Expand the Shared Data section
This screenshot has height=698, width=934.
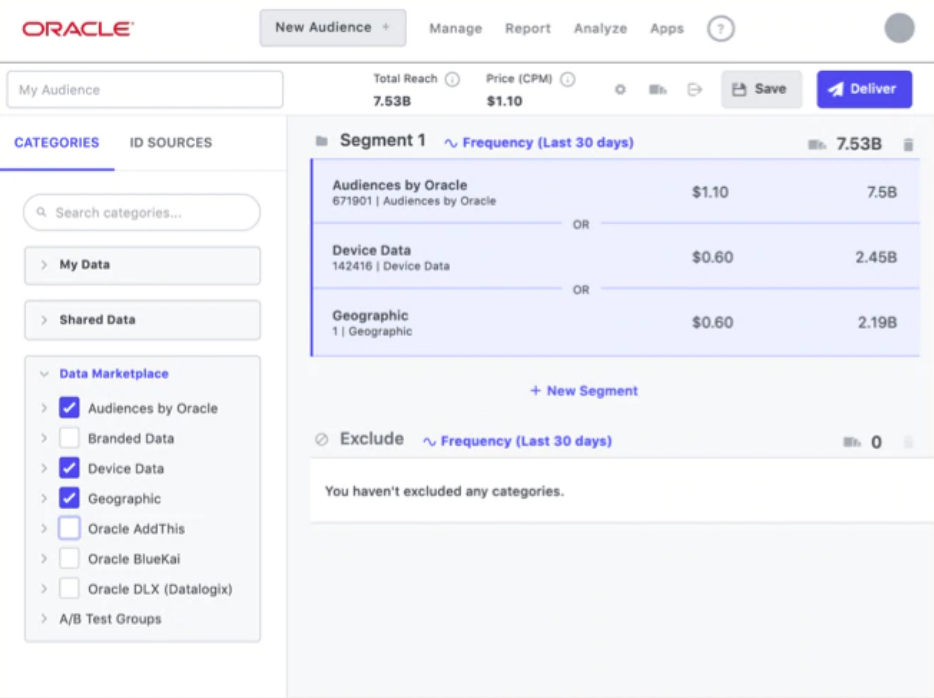click(x=142, y=320)
